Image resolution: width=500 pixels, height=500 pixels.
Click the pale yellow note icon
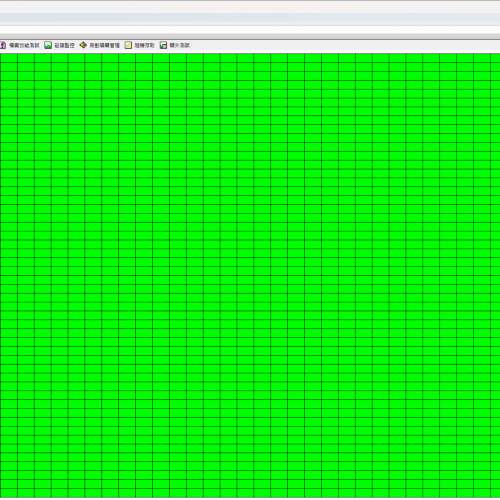click(128, 45)
